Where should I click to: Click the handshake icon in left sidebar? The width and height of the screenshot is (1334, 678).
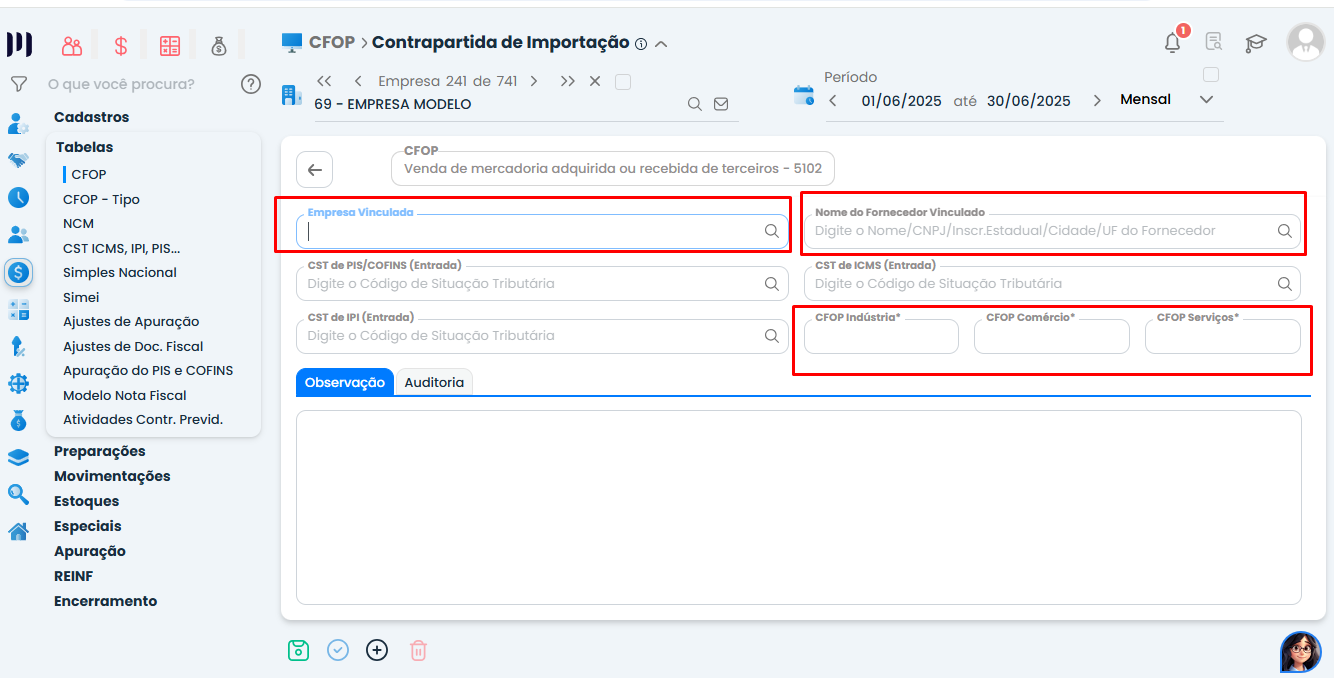(18, 160)
